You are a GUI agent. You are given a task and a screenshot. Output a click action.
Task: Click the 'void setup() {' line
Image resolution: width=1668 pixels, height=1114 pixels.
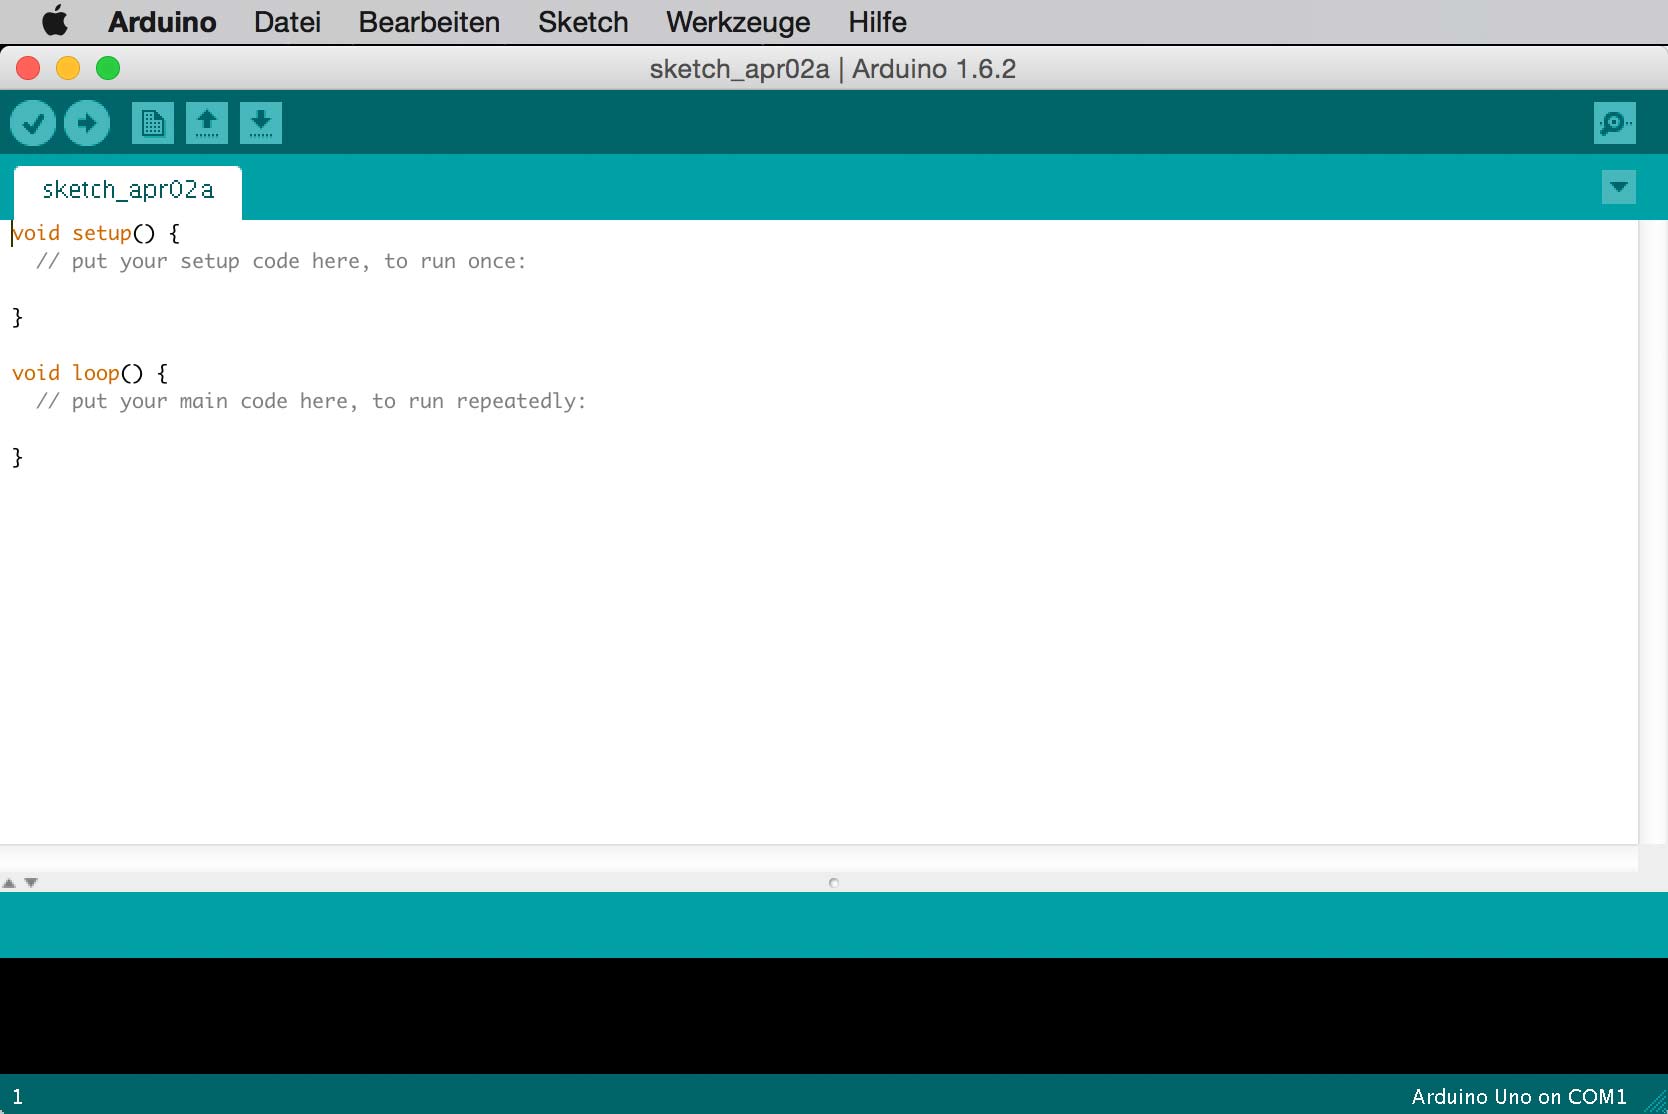96,233
